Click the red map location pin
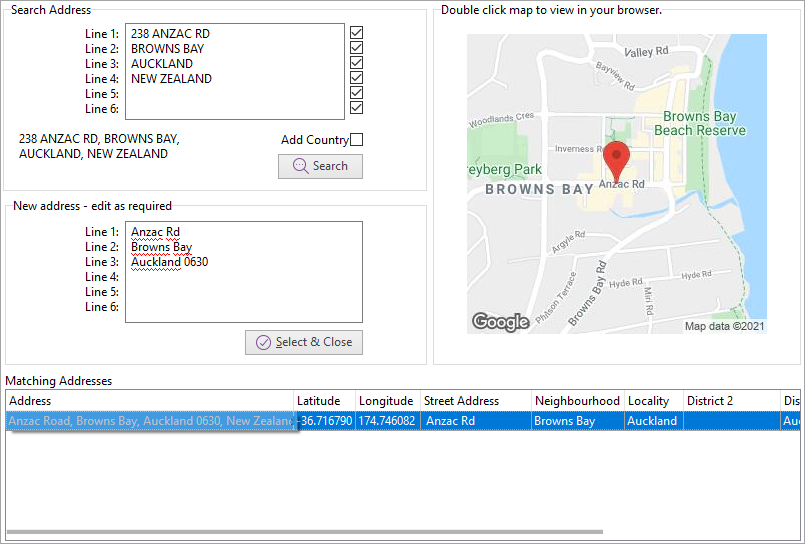 coord(618,158)
